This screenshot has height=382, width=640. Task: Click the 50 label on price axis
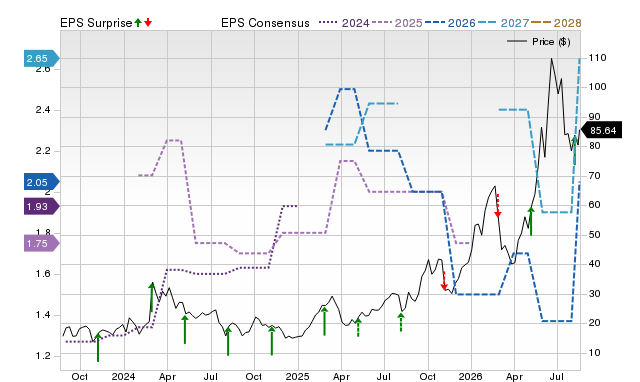594,235
